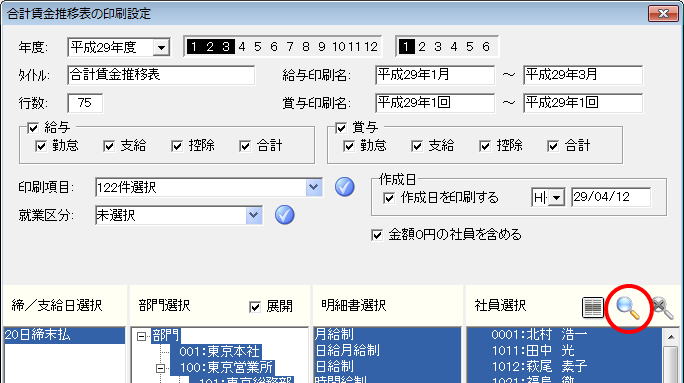The height and width of the screenshot is (383, 684).
Task: Click check button next to 就業区分
Action: click(284, 215)
